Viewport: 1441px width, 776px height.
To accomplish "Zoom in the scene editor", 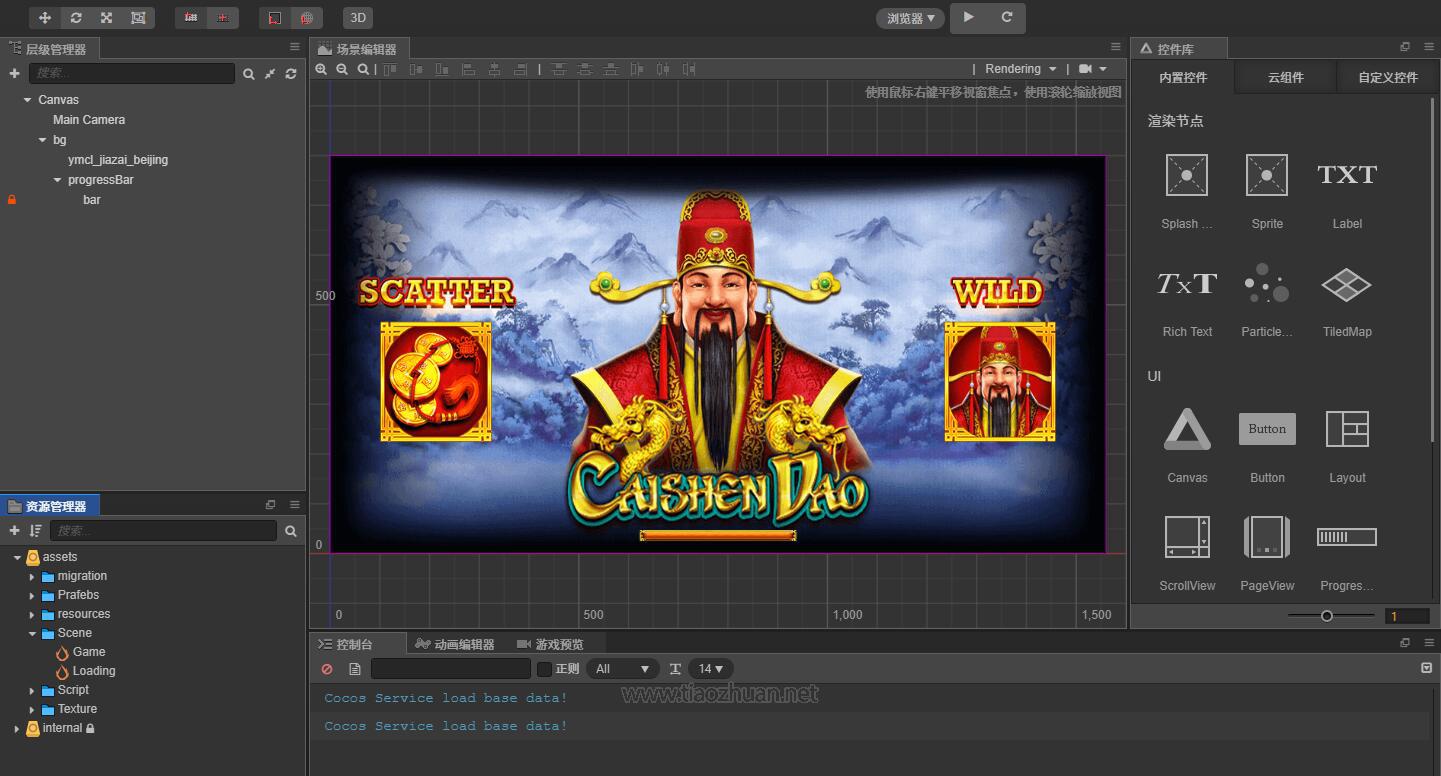I will pos(321,69).
